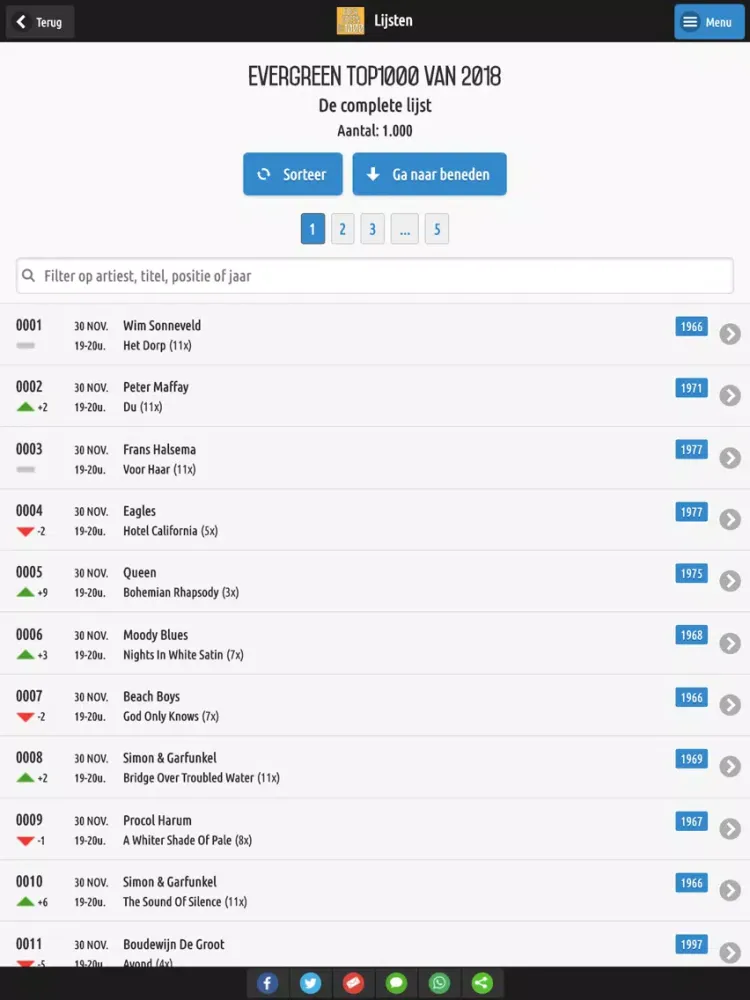Image resolution: width=750 pixels, height=1000 pixels.
Task: Click Ga naar beneden button
Action: pyautogui.click(x=429, y=174)
